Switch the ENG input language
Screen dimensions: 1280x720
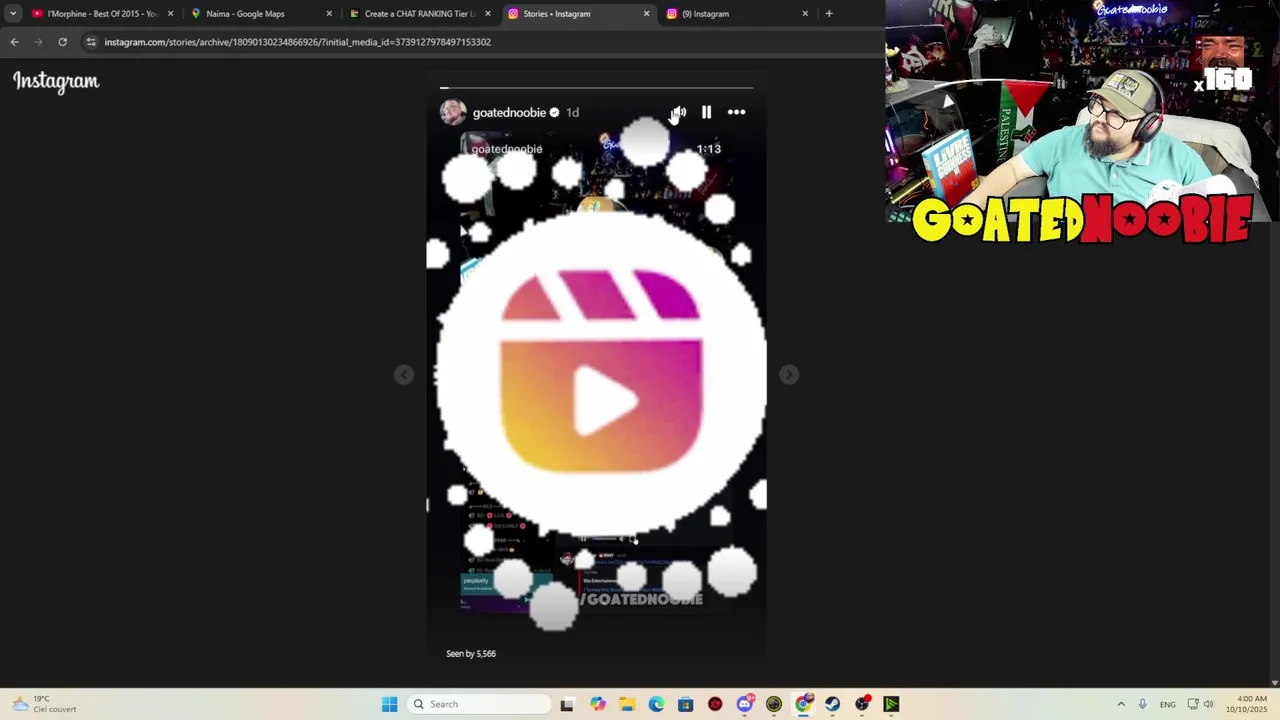point(1168,704)
